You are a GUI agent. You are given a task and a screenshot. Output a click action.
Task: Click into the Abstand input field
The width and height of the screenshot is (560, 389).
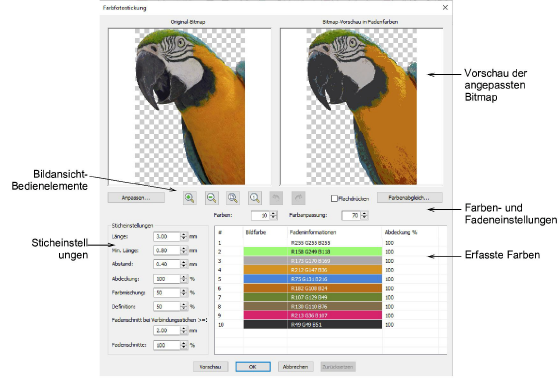(x=167, y=264)
